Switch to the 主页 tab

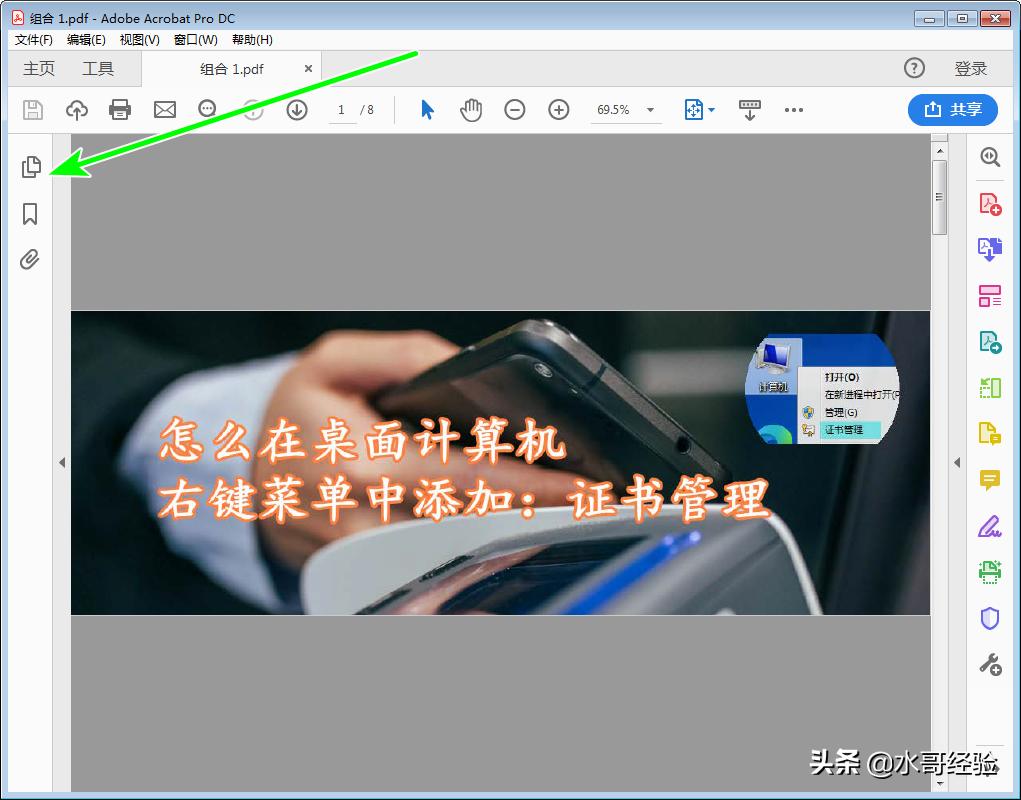tap(38, 68)
